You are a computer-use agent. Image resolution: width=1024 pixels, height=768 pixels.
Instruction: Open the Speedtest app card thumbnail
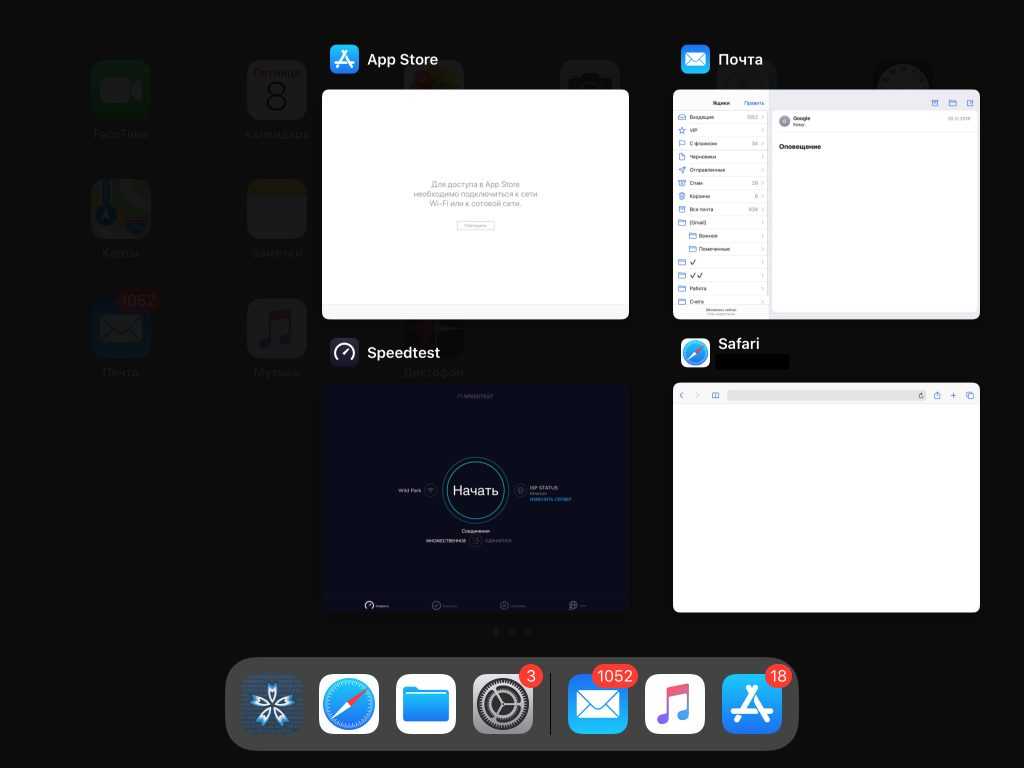point(475,498)
